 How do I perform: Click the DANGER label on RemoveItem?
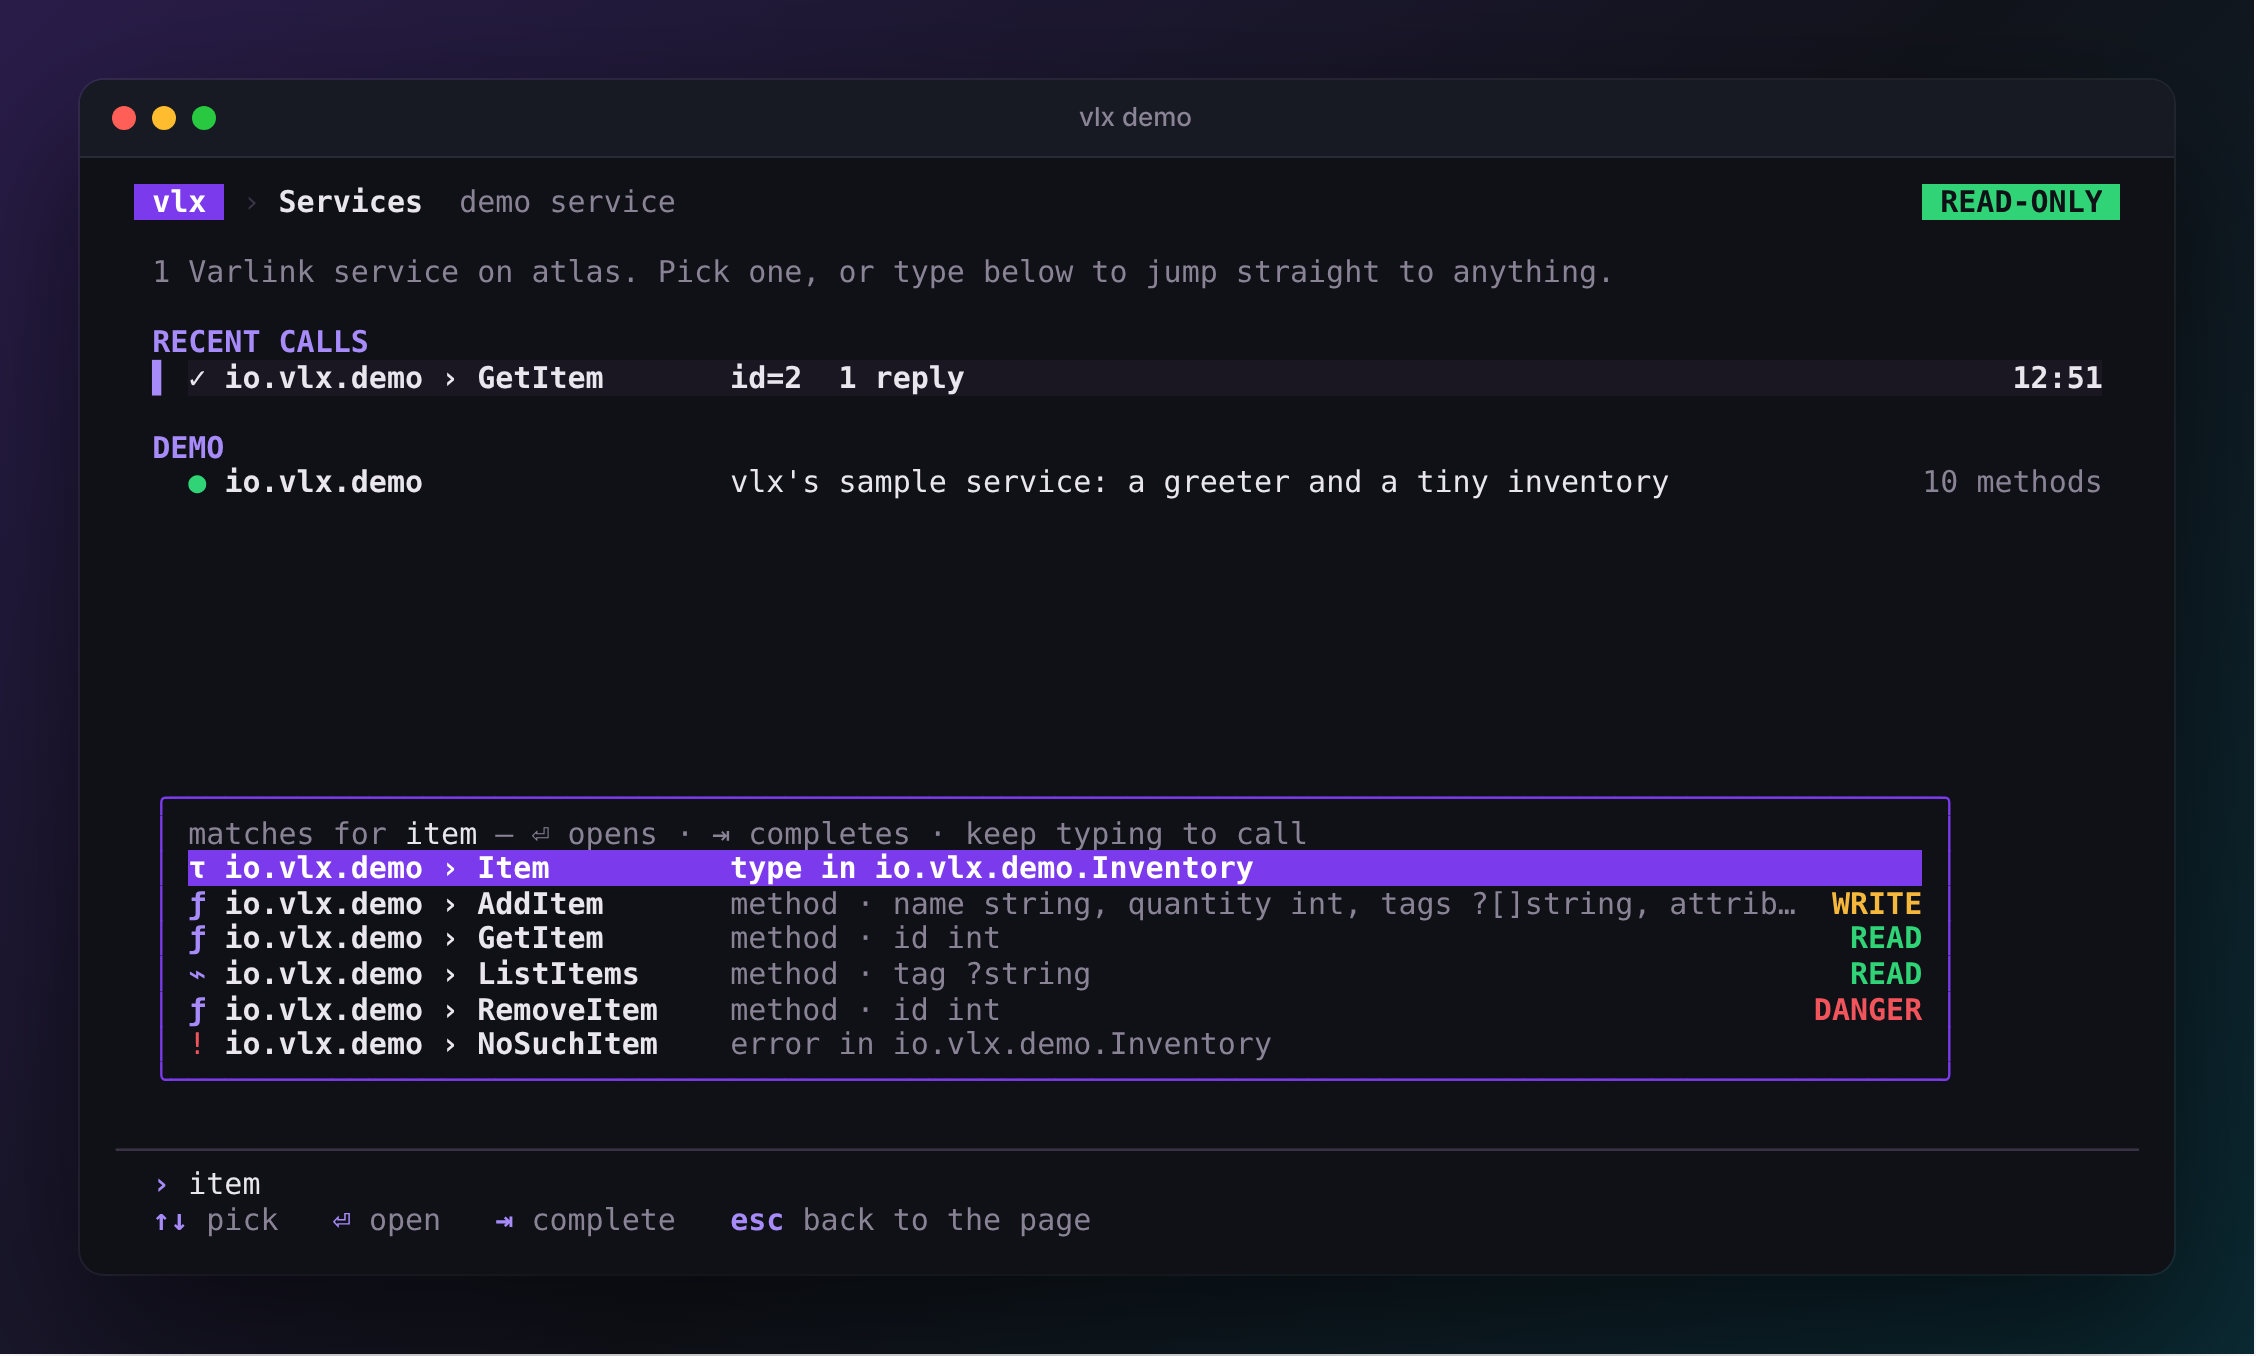click(x=1867, y=1010)
